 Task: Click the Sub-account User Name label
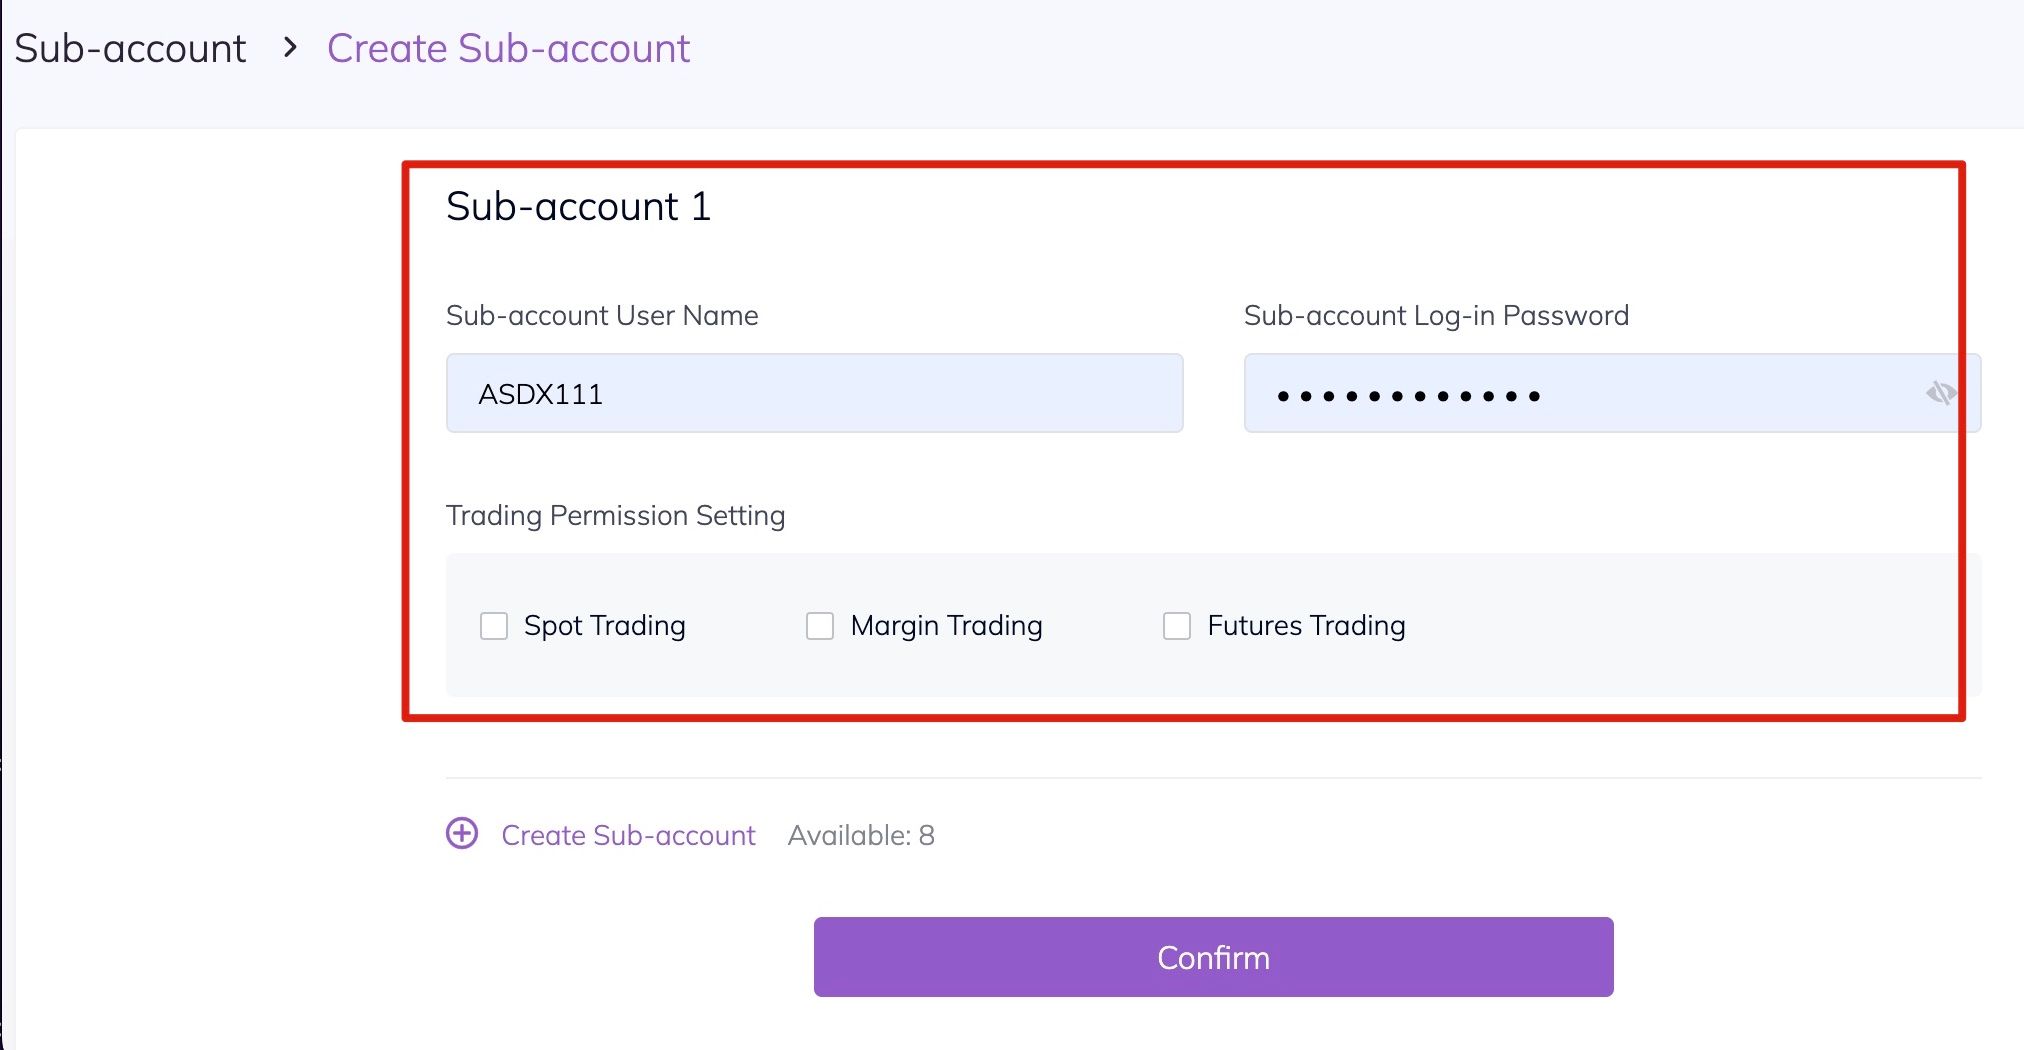point(602,316)
